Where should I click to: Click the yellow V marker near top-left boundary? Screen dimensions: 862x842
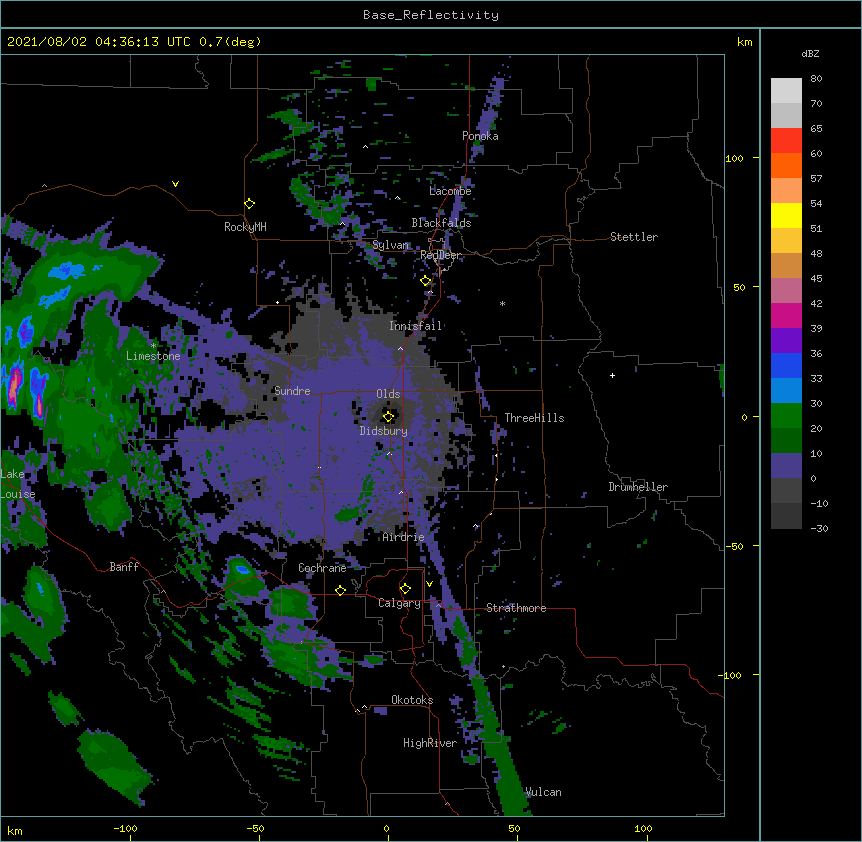pyautogui.click(x=175, y=184)
